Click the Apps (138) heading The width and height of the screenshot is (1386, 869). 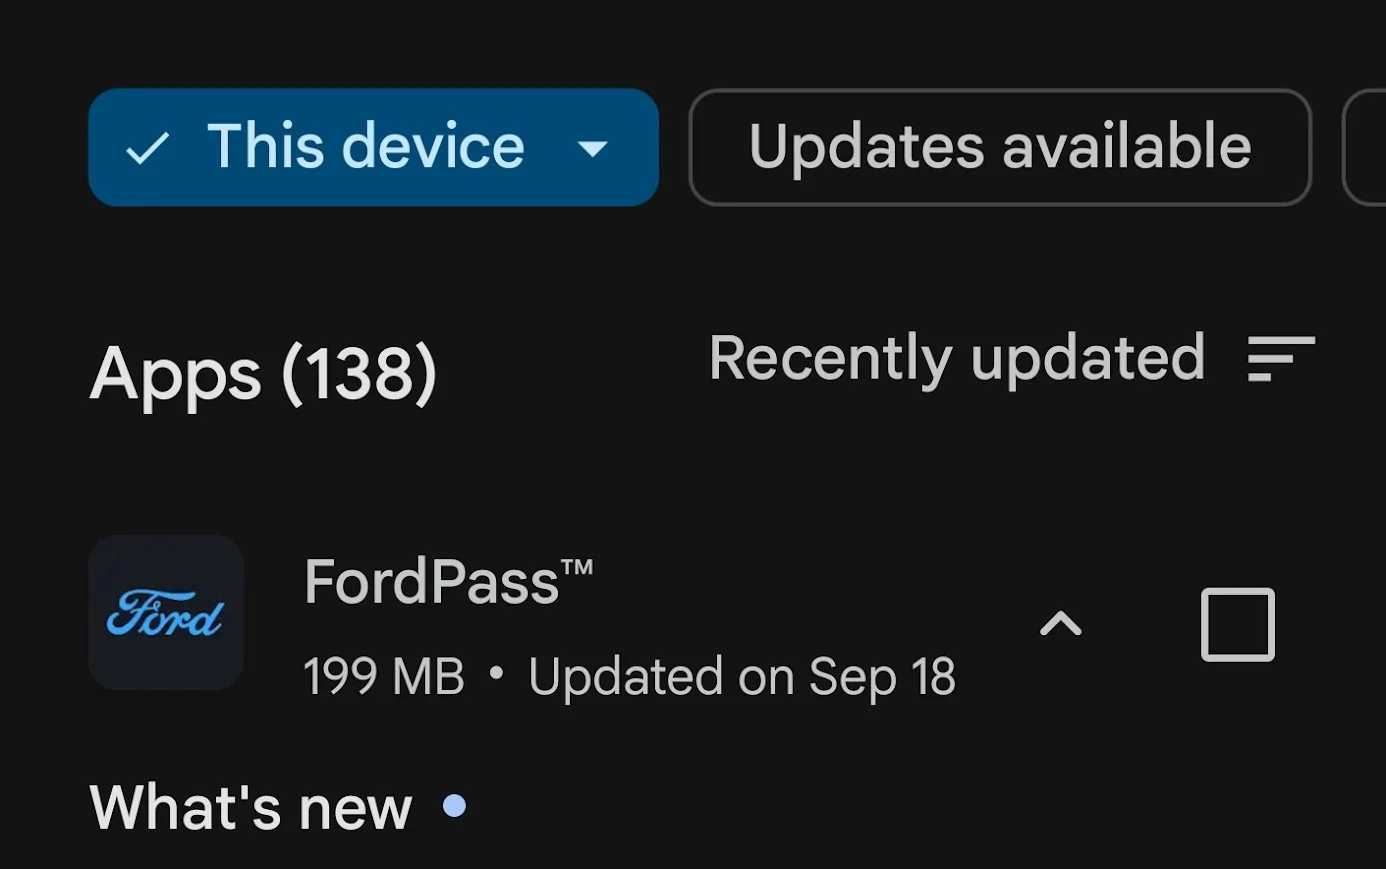(x=264, y=375)
